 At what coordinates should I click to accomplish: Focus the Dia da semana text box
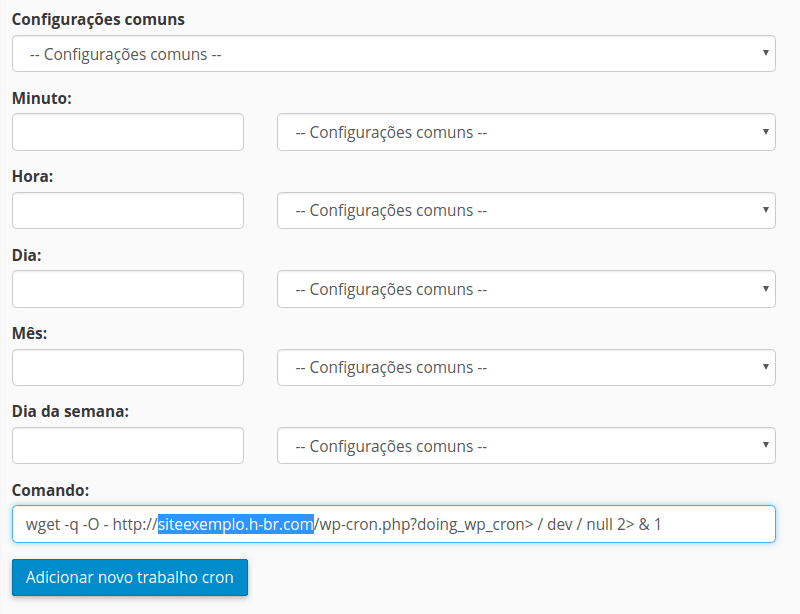[128, 446]
